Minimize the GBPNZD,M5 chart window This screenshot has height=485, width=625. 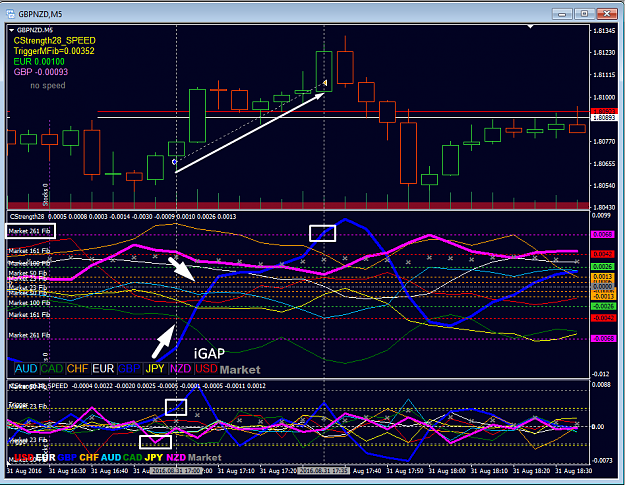562,14
